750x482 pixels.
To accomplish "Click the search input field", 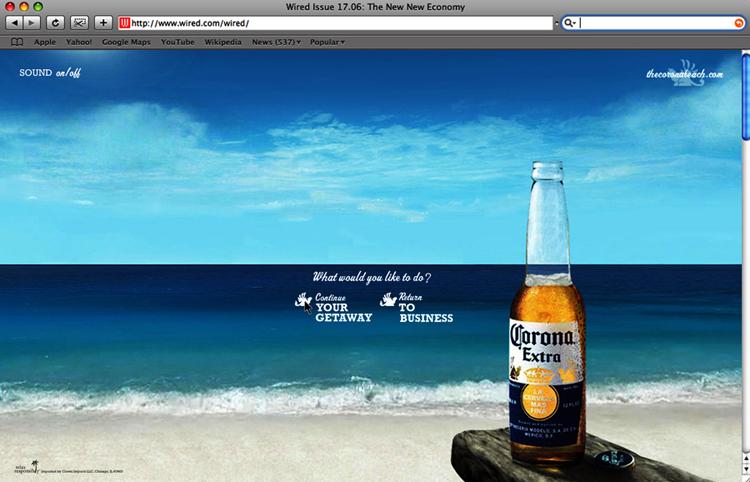I will [655, 23].
